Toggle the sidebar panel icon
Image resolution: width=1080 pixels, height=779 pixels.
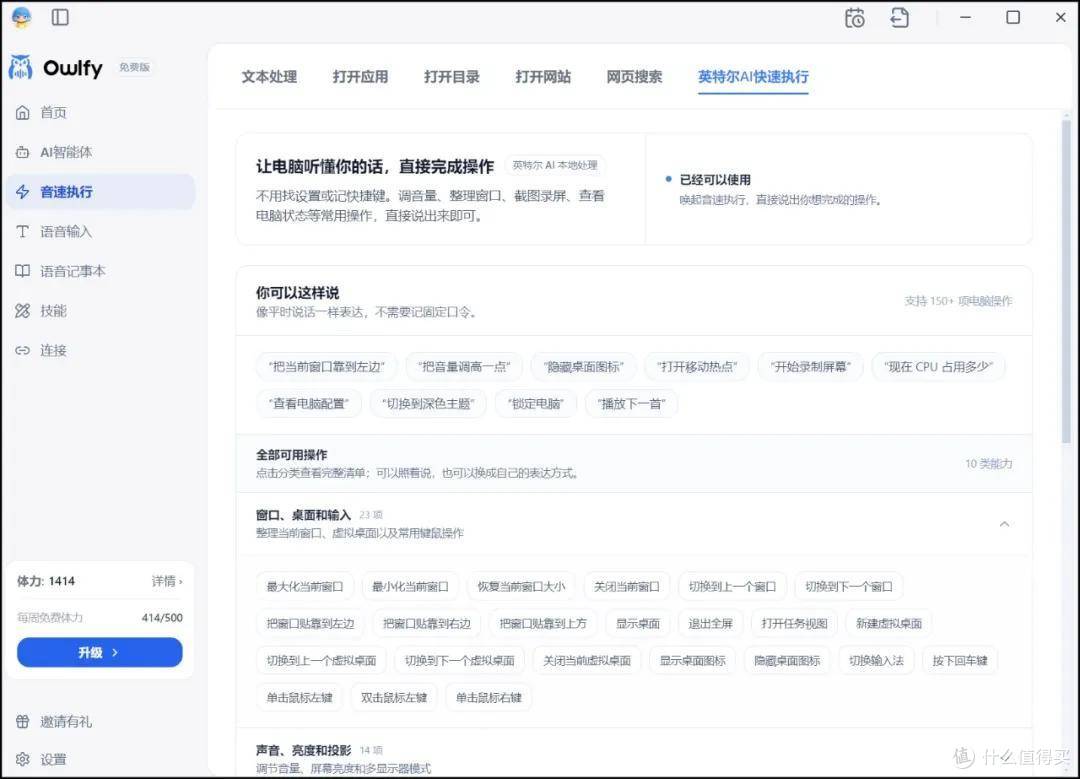pyautogui.click(x=61, y=17)
